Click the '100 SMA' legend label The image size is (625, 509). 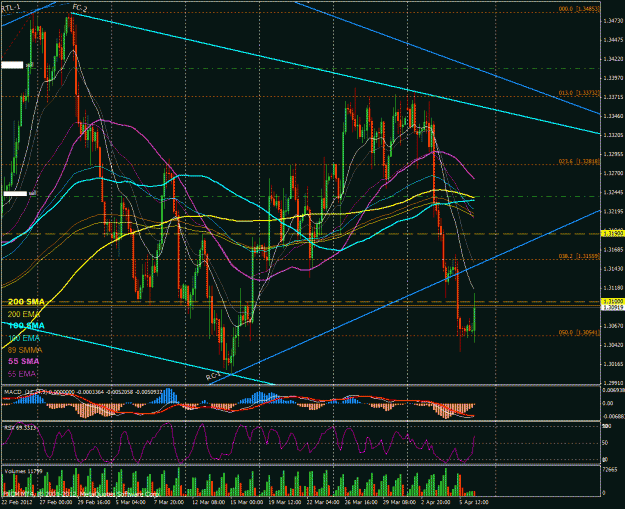click(26, 326)
